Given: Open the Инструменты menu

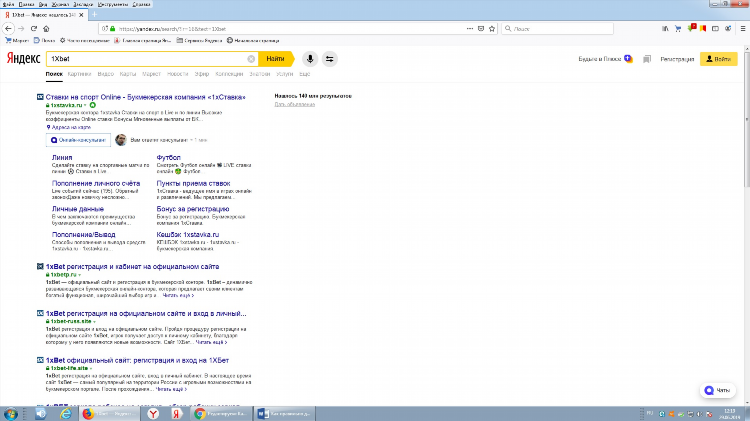Looking at the screenshot, I should [113, 4].
